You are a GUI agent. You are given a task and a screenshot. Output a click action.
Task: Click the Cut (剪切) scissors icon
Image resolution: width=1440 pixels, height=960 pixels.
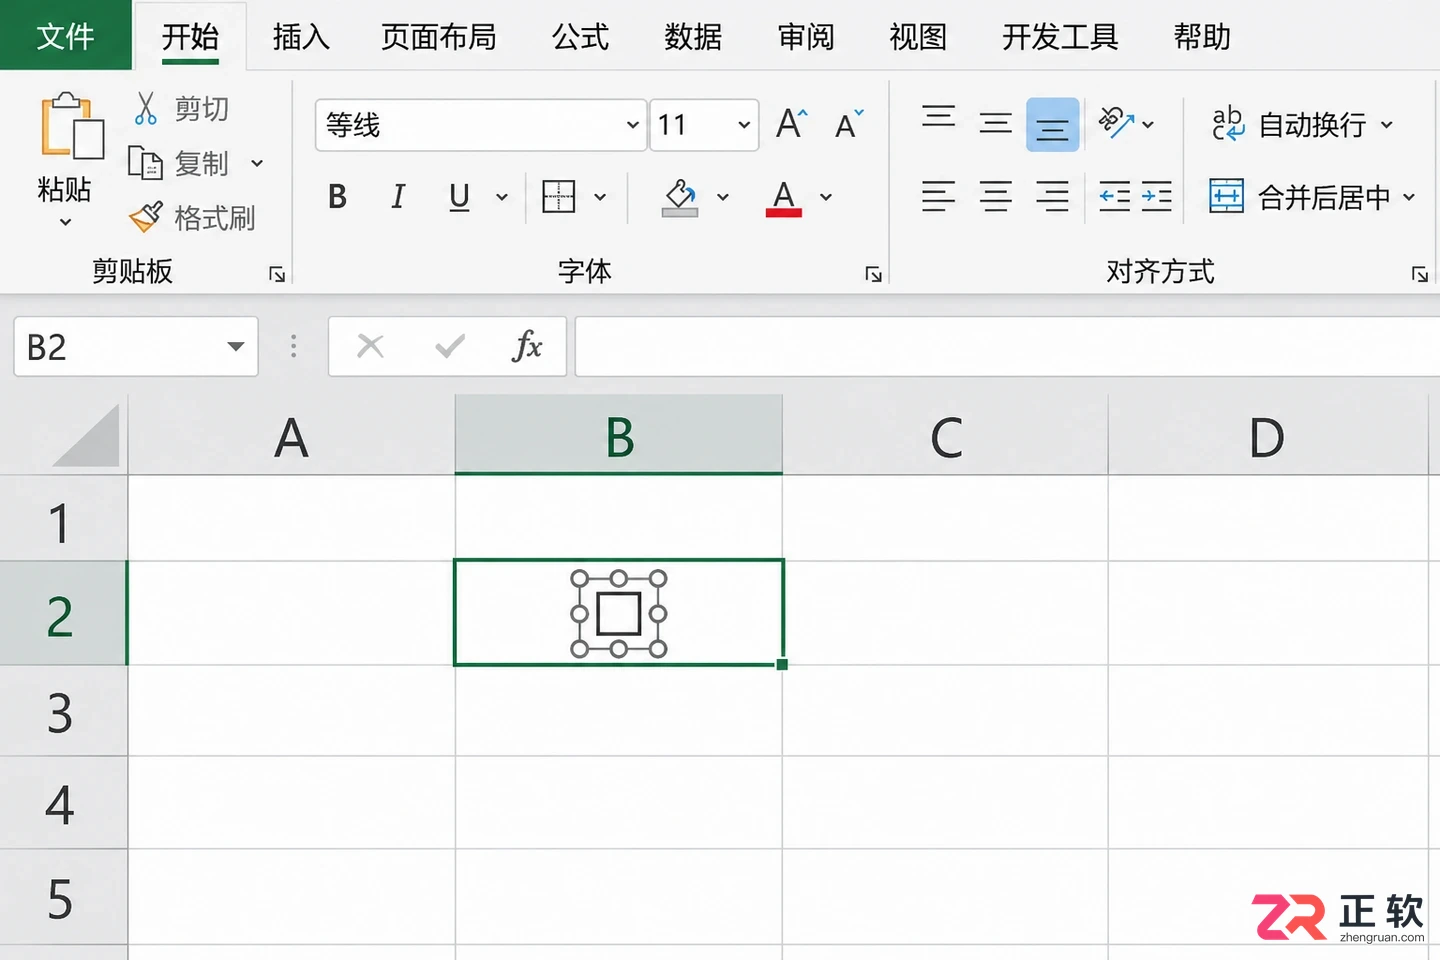tap(146, 108)
